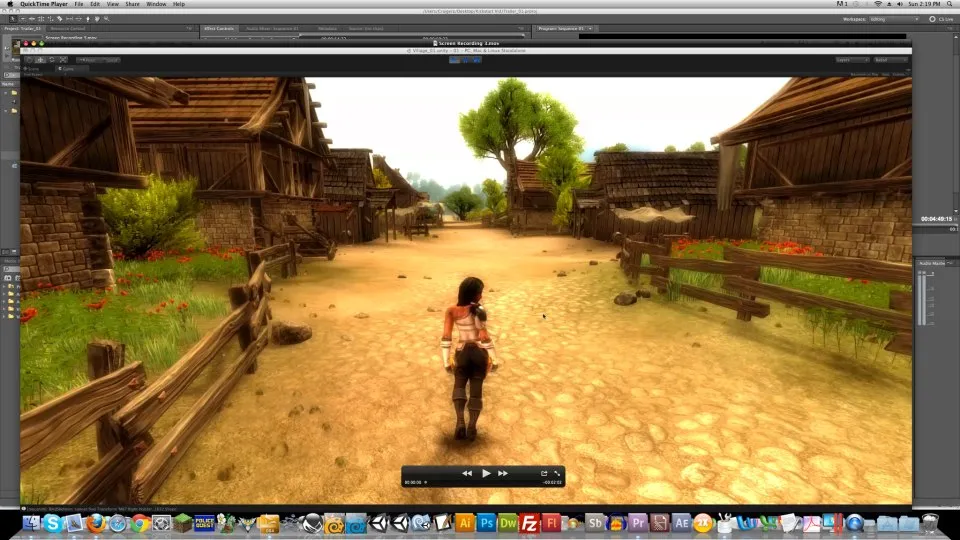Open the Share menu in the menu bar
Image resolution: width=960 pixels, height=540 pixels.
[x=132, y=4]
